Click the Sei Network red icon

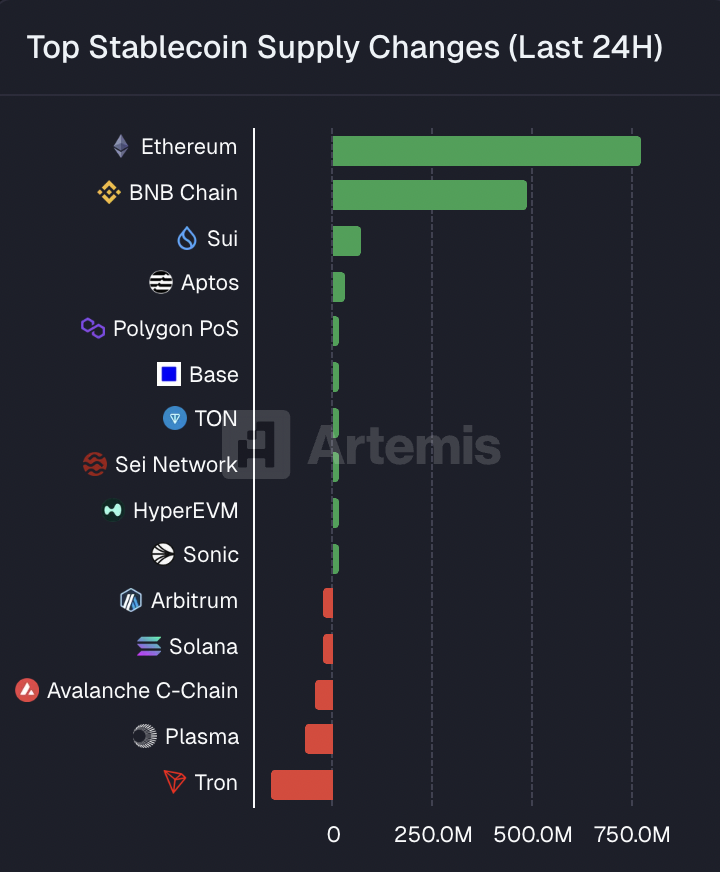[x=95, y=464]
